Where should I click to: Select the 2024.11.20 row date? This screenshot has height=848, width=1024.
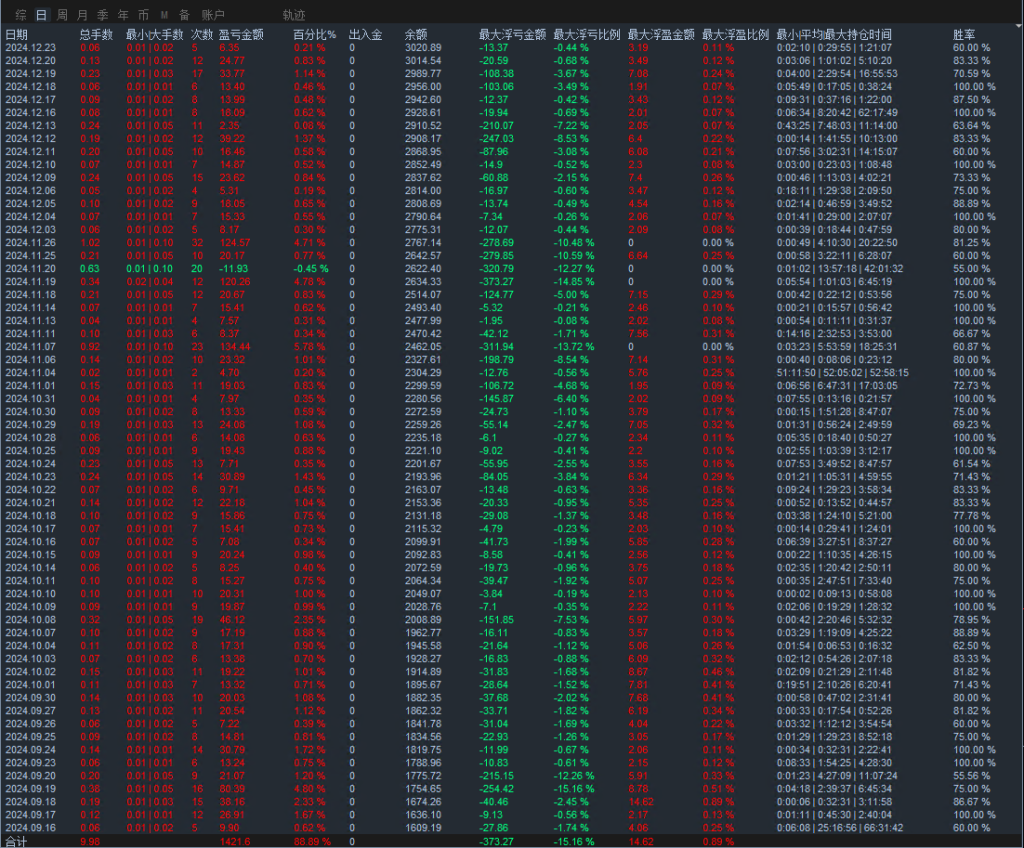pos(30,268)
